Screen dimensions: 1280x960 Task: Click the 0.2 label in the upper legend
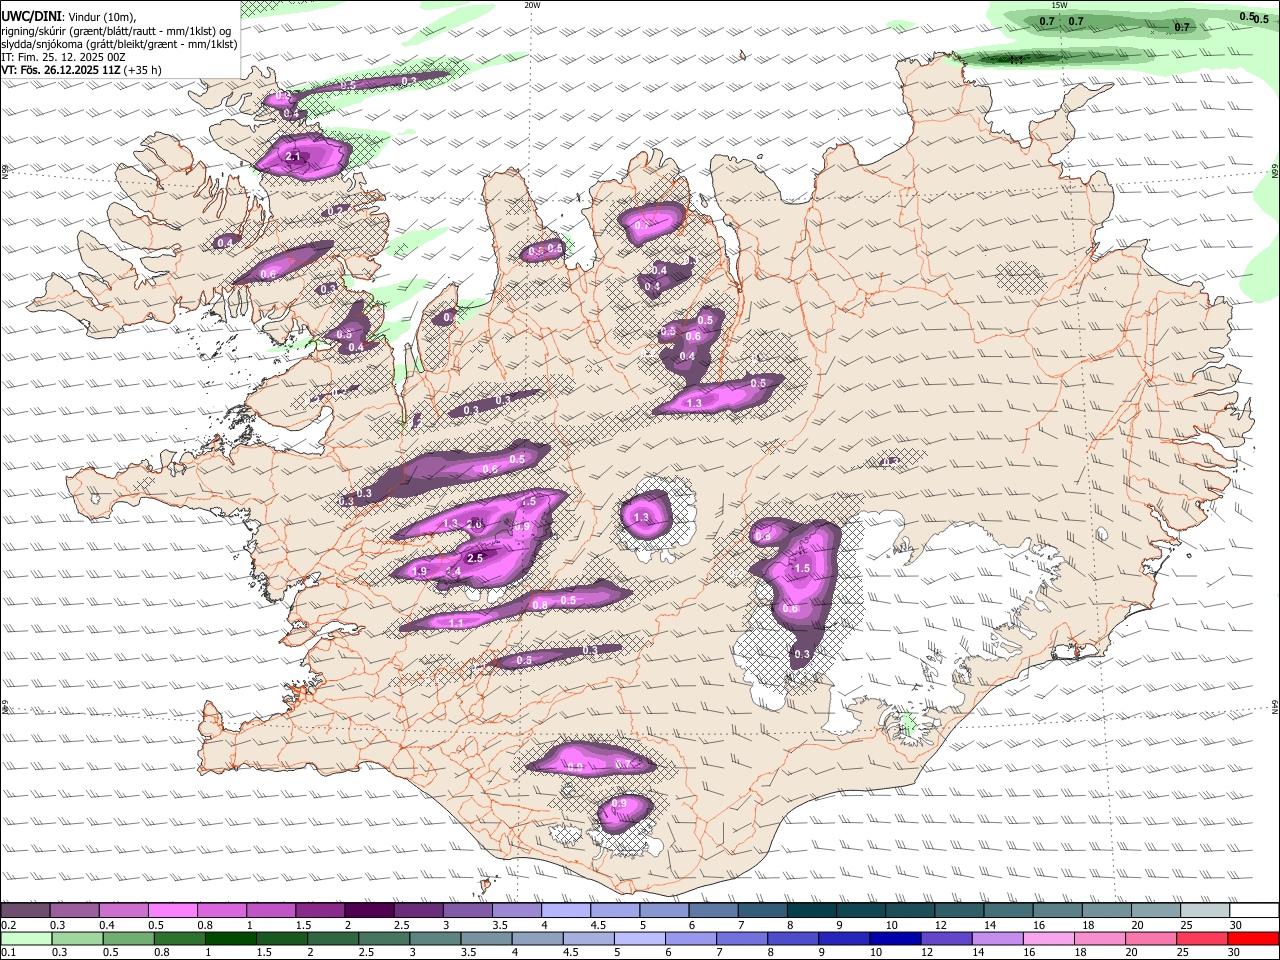(x=9, y=925)
